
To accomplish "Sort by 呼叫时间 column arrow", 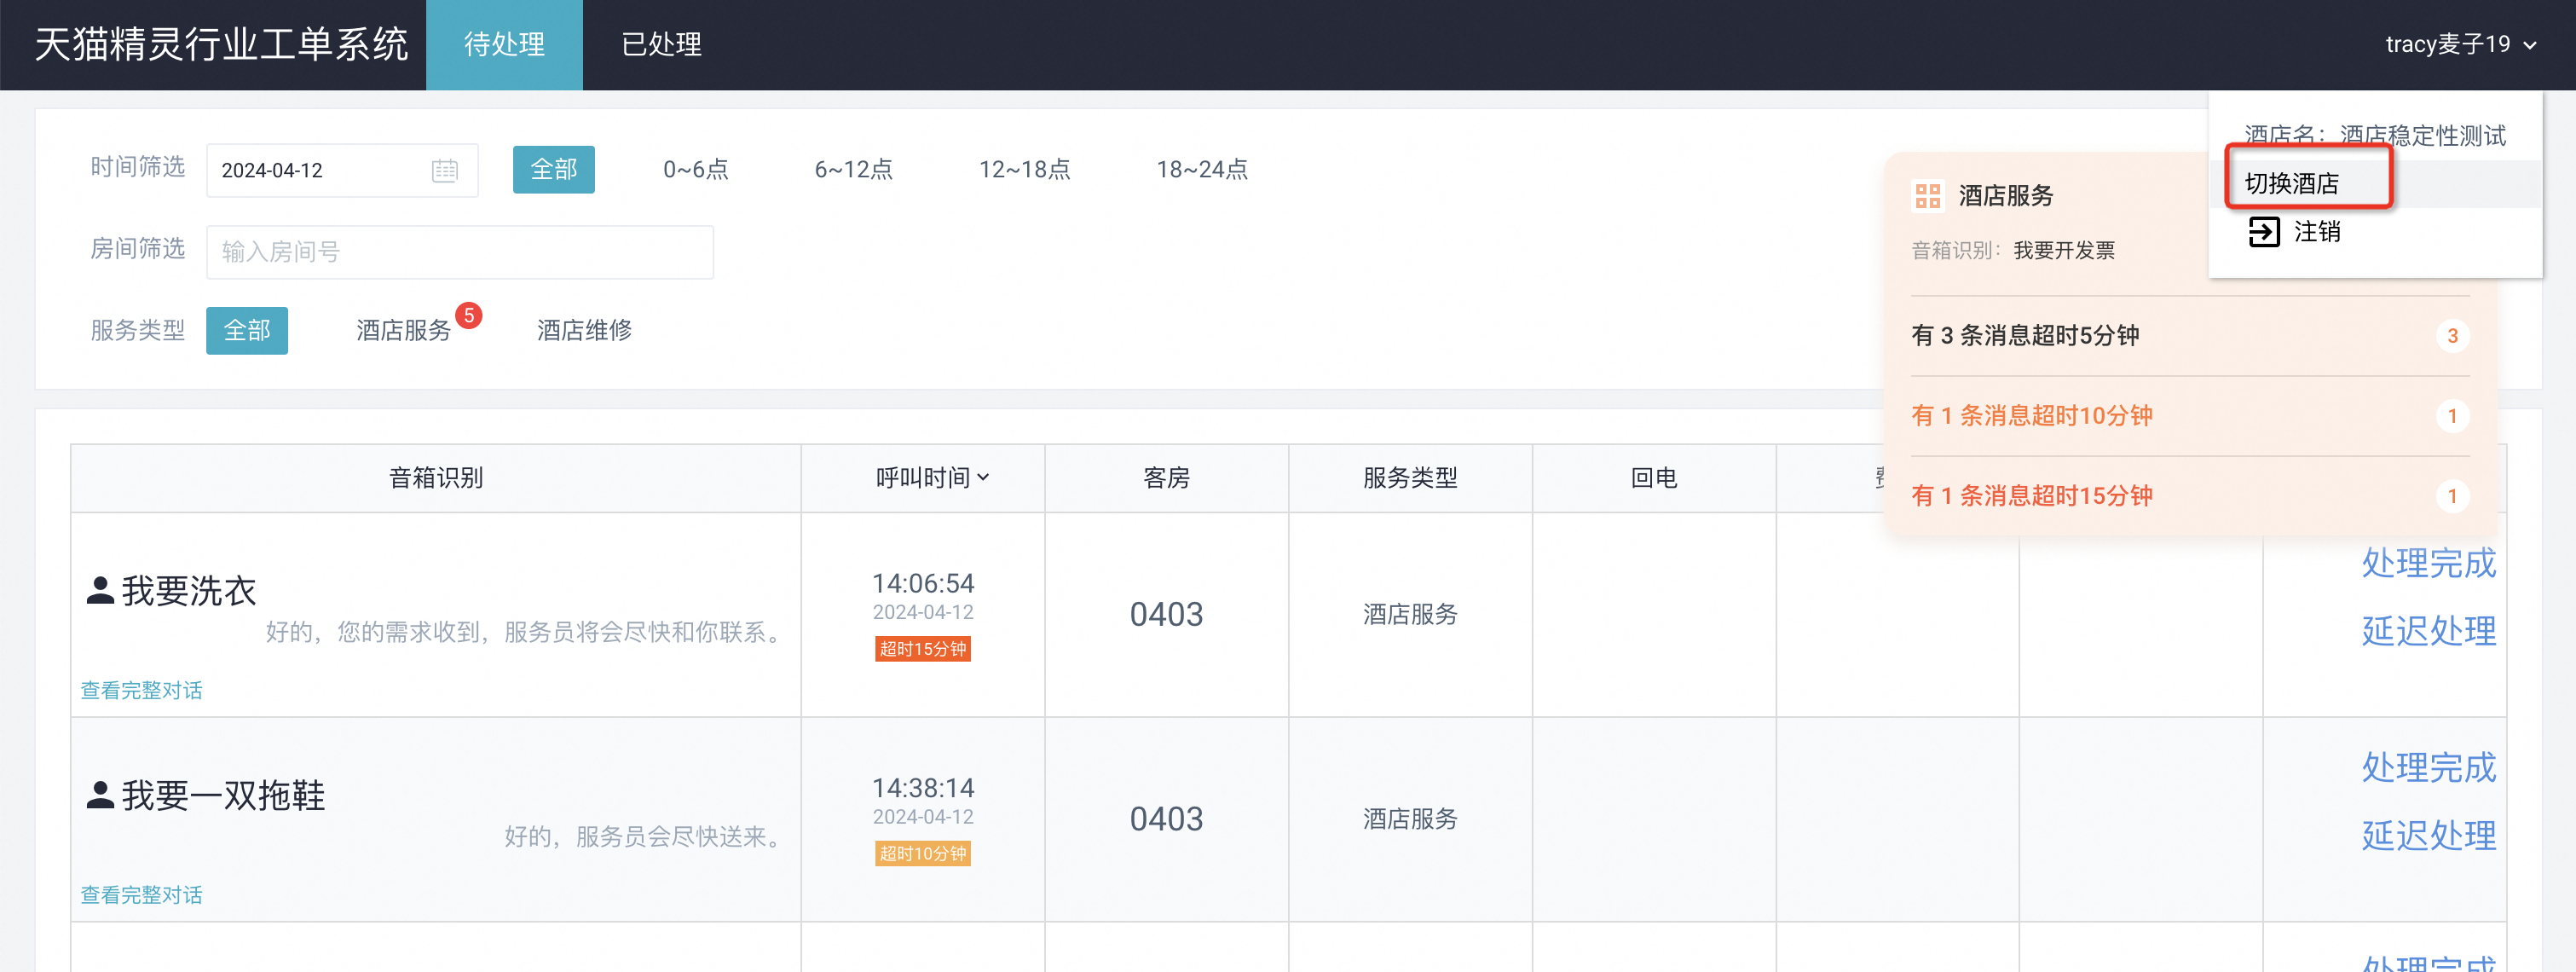I will [x=984, y=478].
